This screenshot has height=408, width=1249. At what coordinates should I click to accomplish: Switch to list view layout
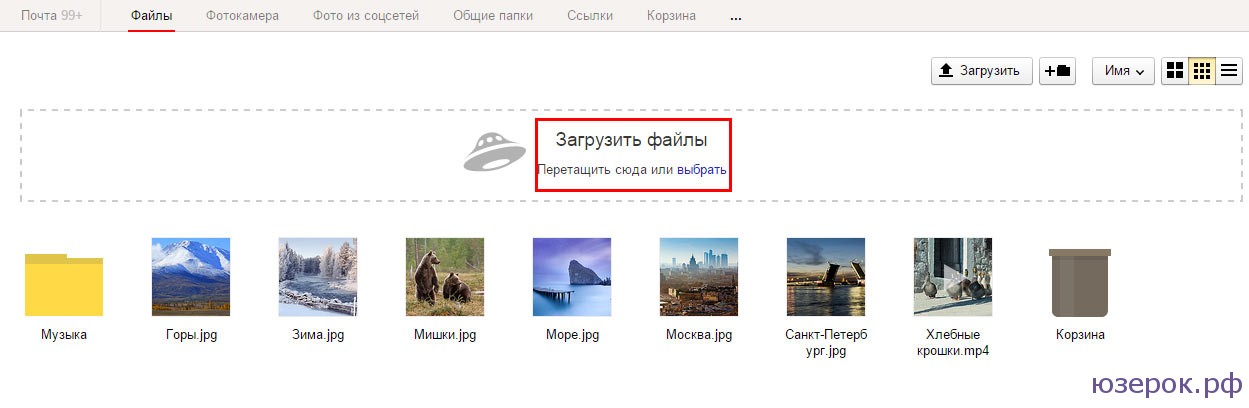coord(1229,71)
